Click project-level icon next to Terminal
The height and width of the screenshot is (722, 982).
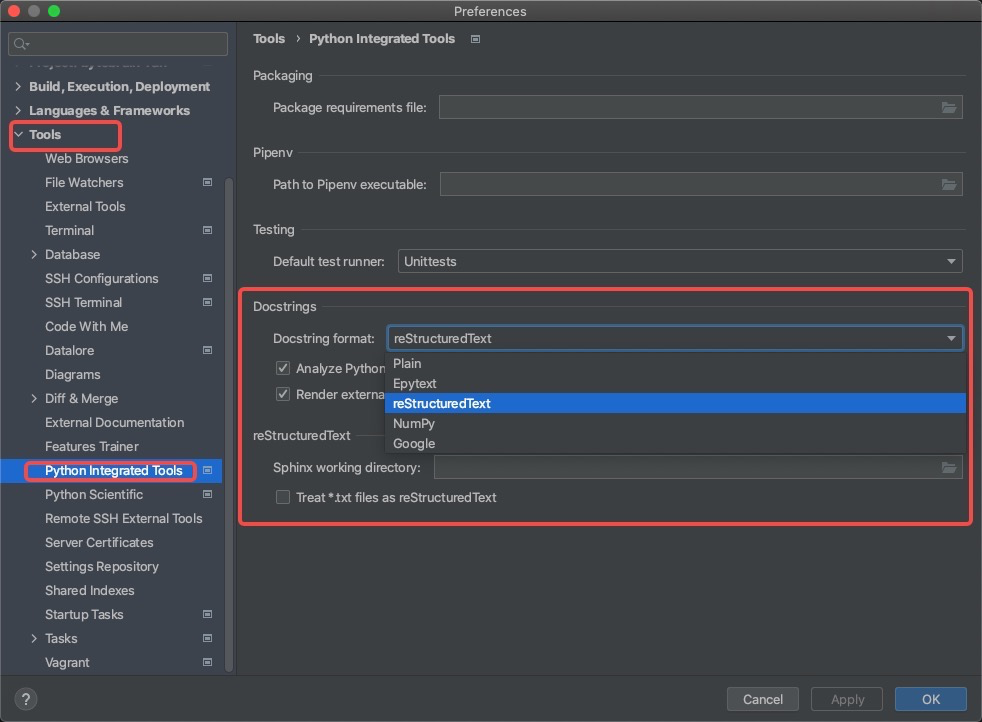point(207,230)
